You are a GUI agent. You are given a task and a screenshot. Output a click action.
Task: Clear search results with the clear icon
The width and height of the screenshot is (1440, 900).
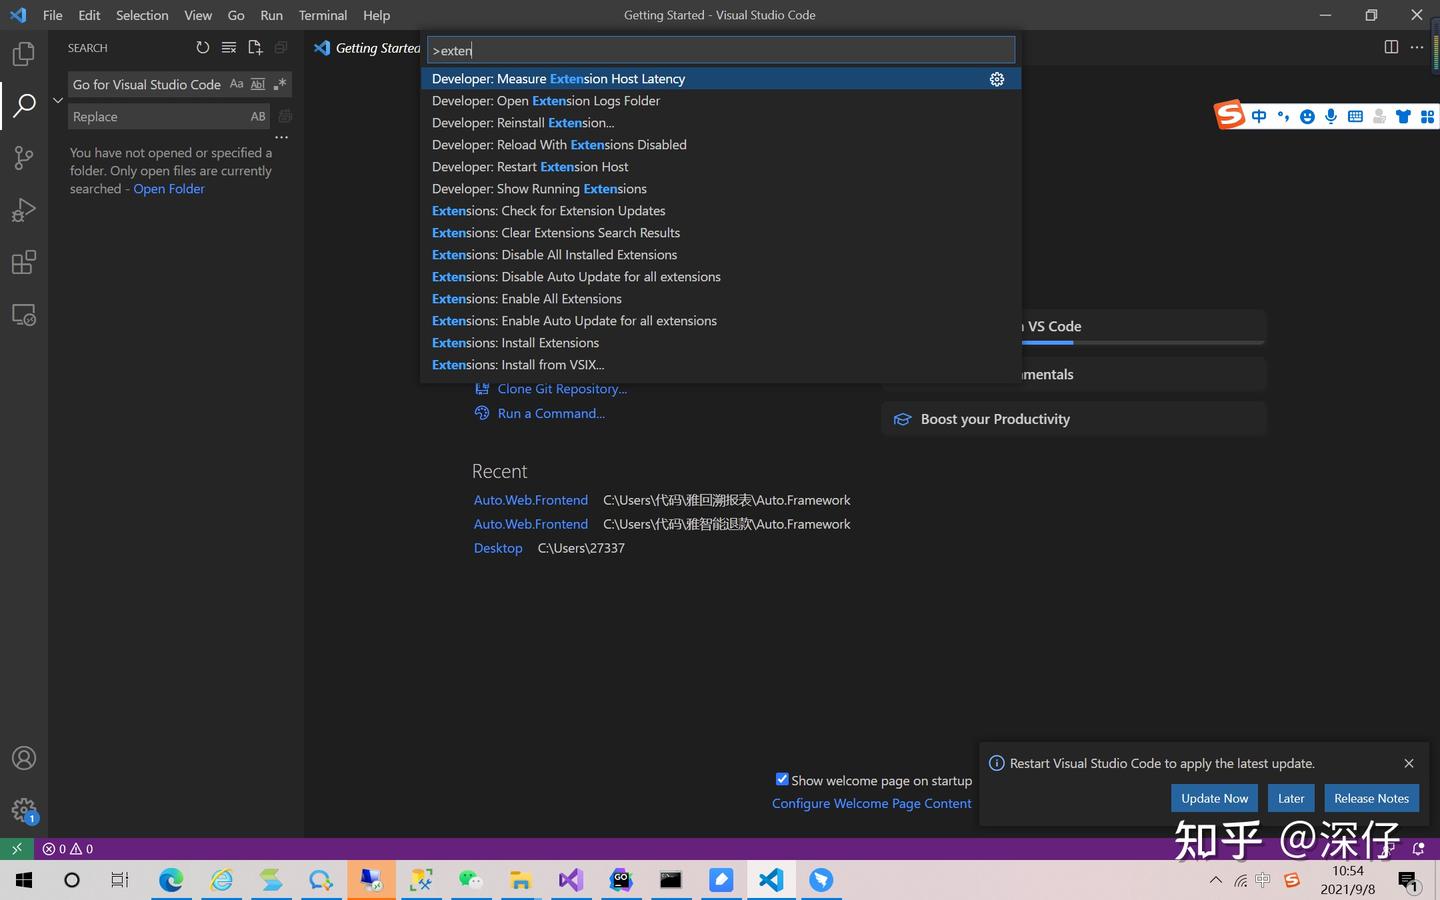(x=228, y=47)
